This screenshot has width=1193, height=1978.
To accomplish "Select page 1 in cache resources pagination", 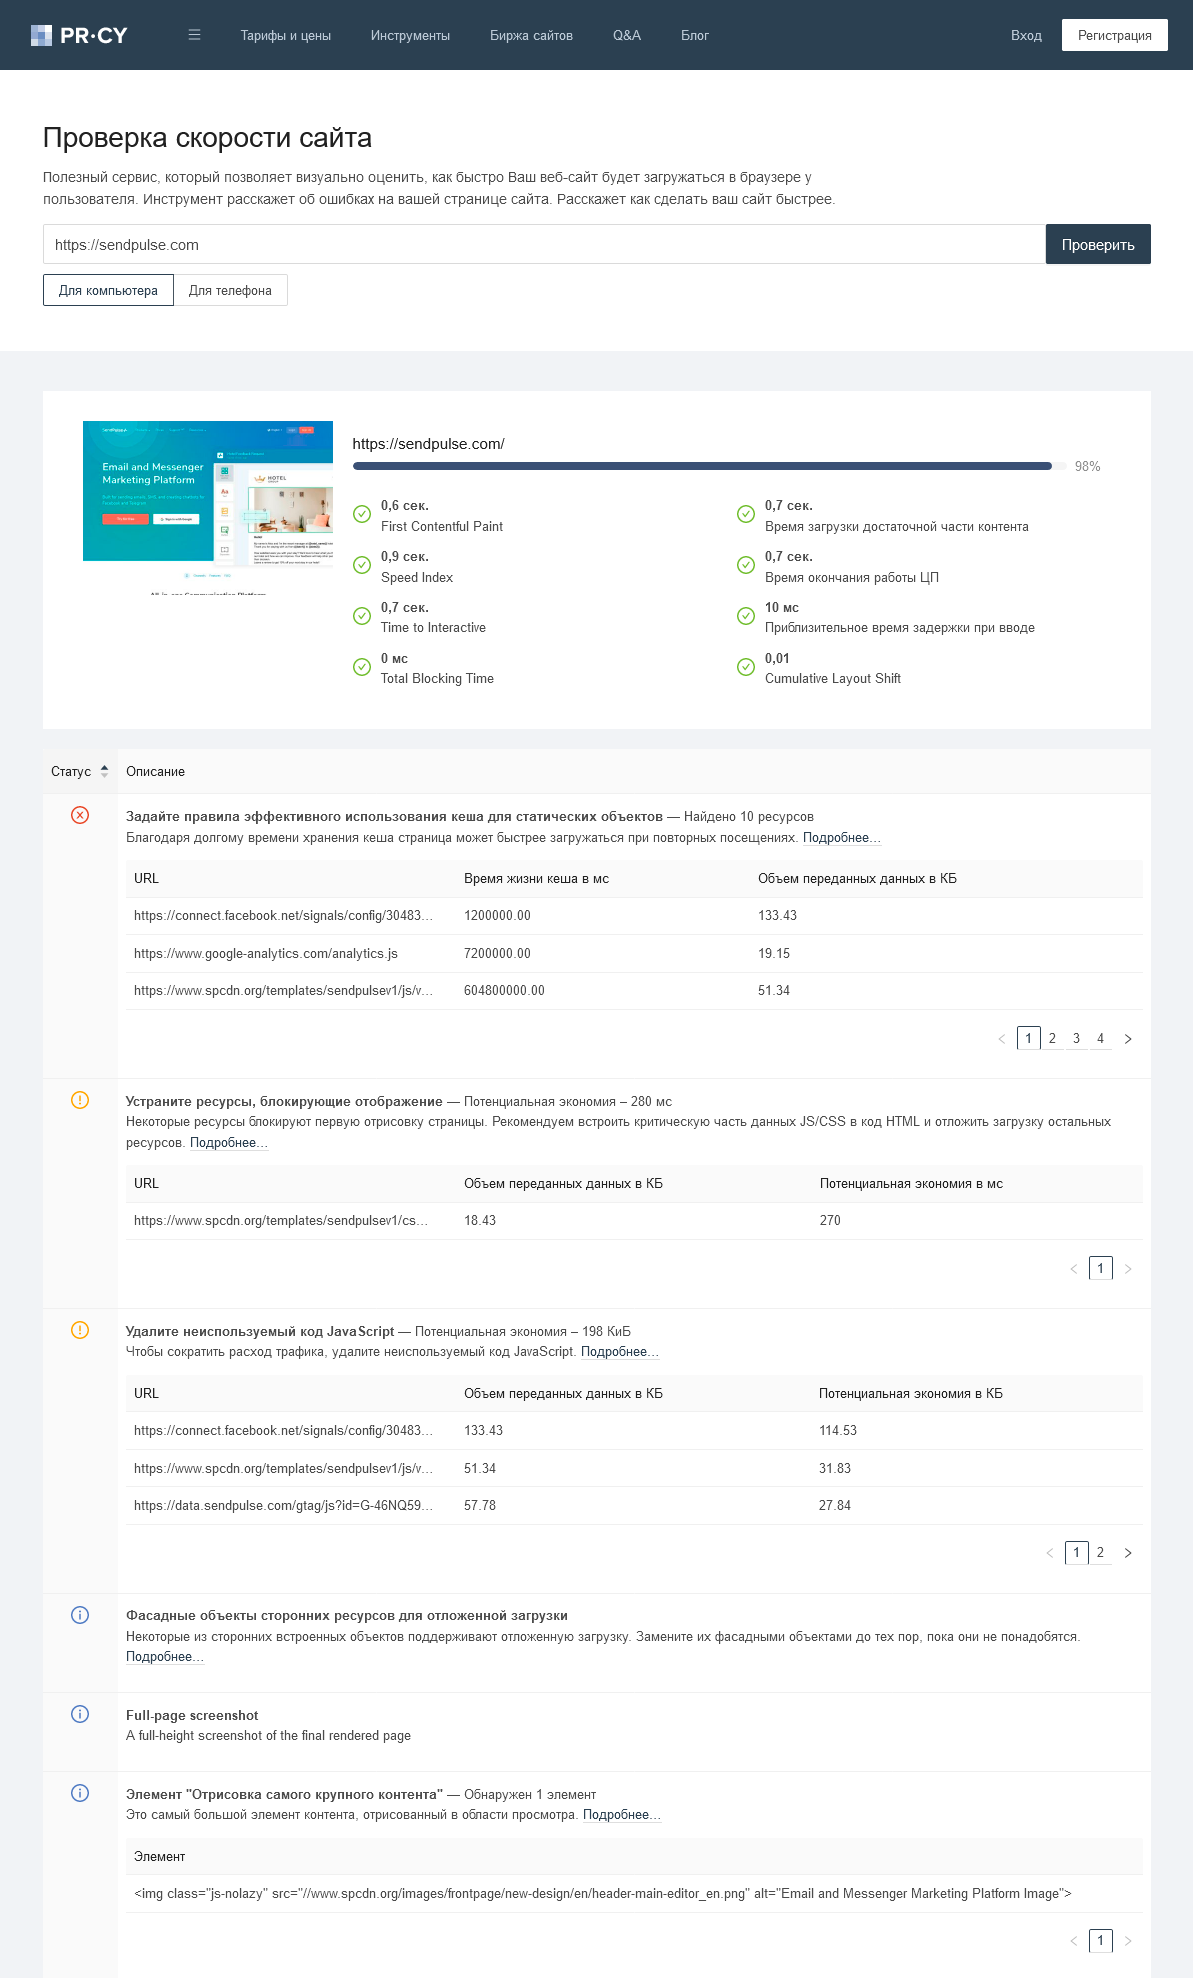I will pyautogui.click(x=1028, y=1039).
